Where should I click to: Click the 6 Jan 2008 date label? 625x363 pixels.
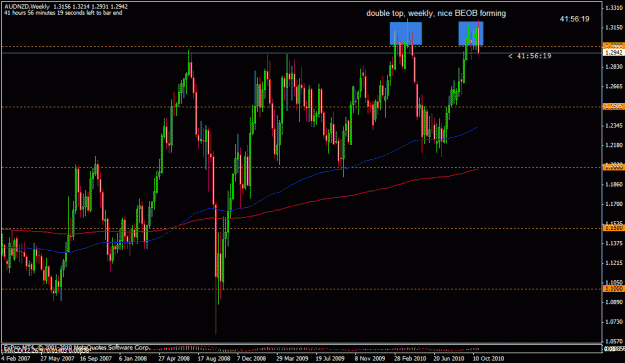click(133, 358)
